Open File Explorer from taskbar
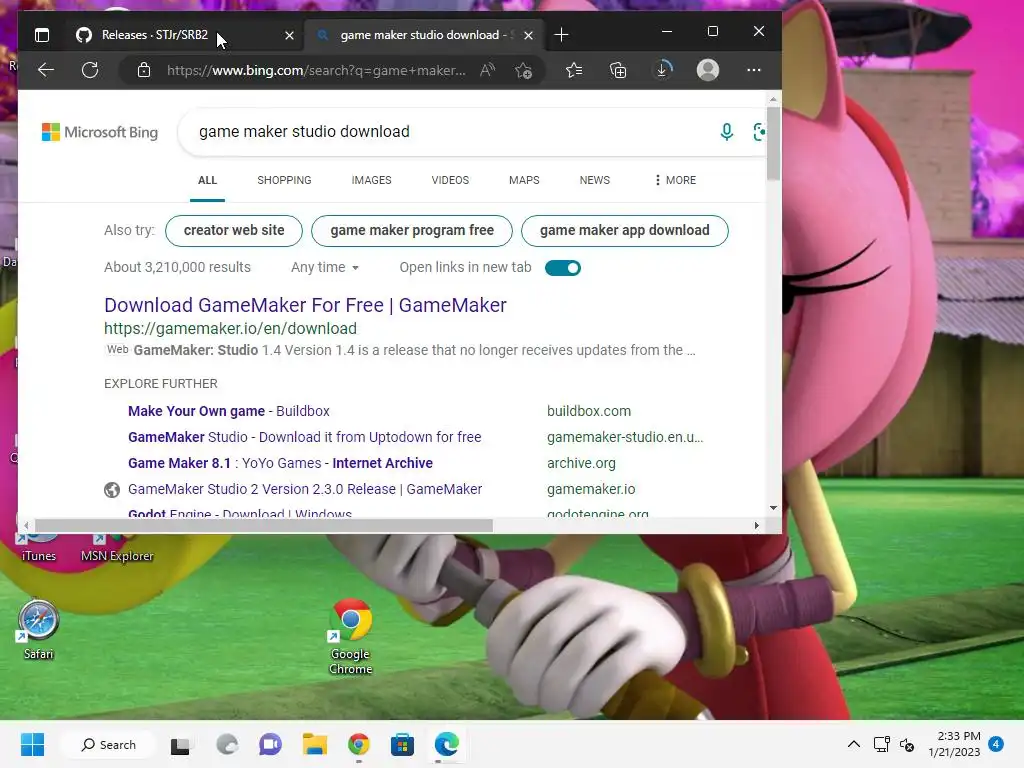Screen dimensions: 1024x768 [x=315, y=744]
